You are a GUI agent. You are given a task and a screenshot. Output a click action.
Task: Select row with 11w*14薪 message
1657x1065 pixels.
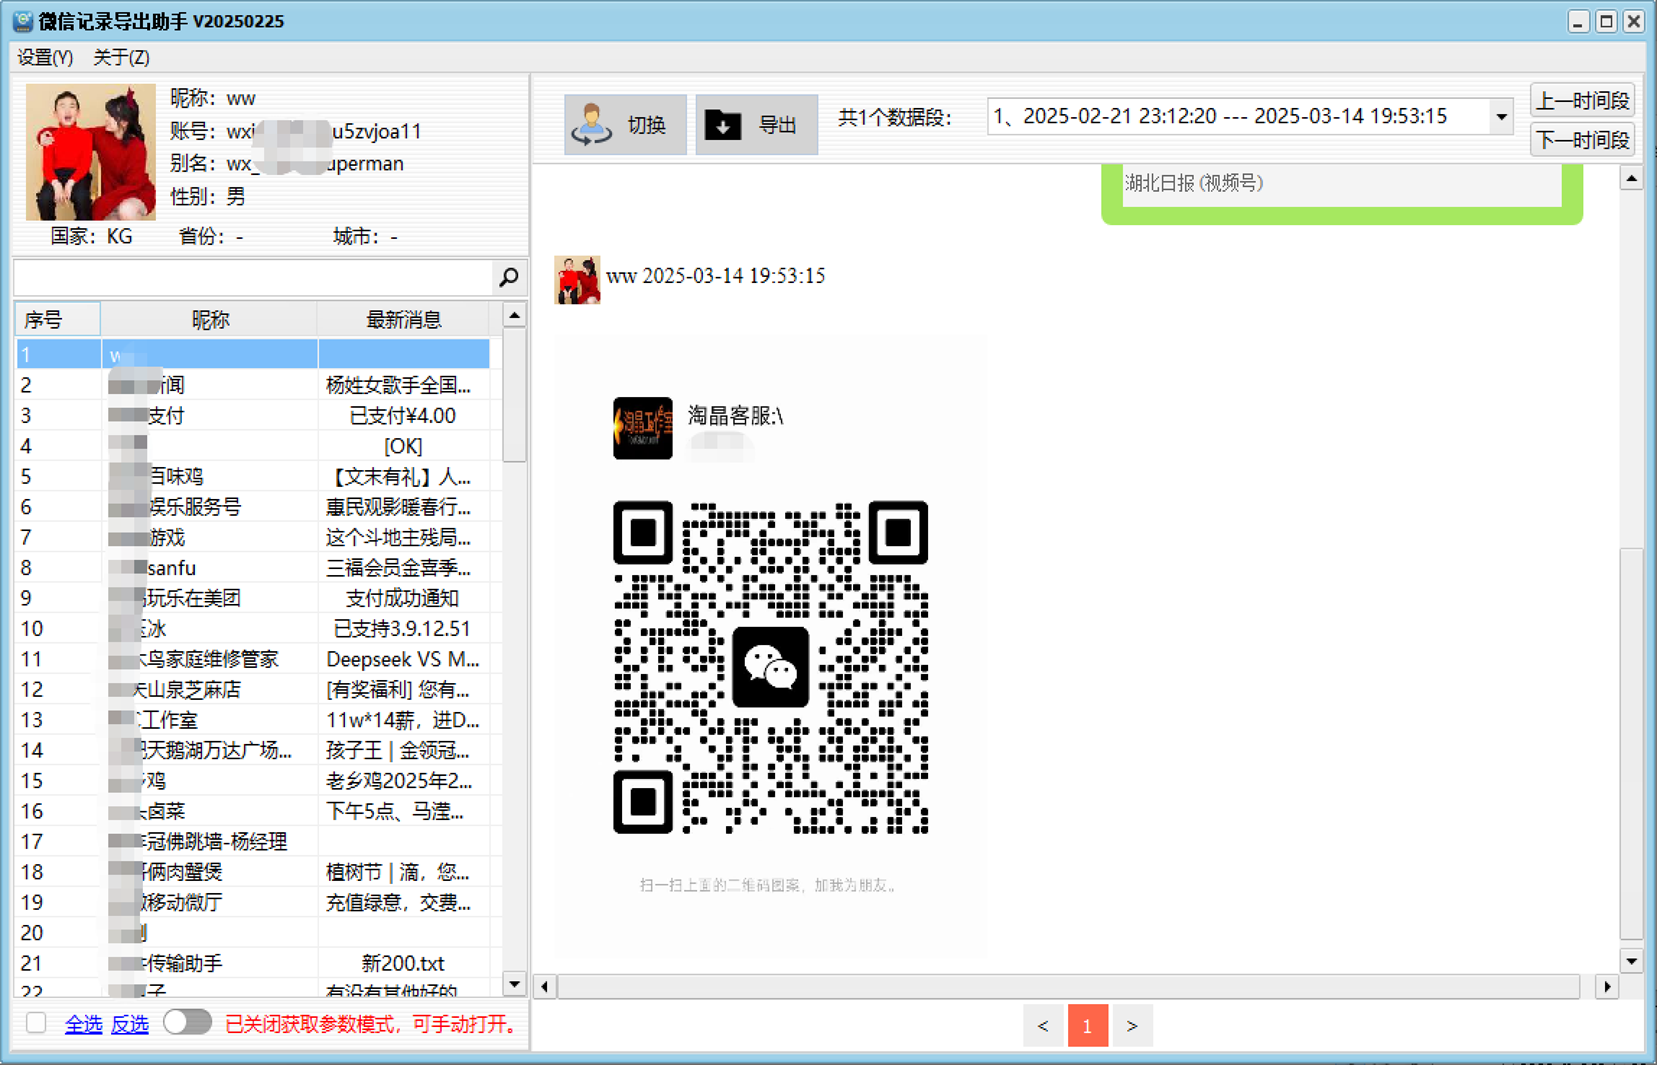click(253, 720)
